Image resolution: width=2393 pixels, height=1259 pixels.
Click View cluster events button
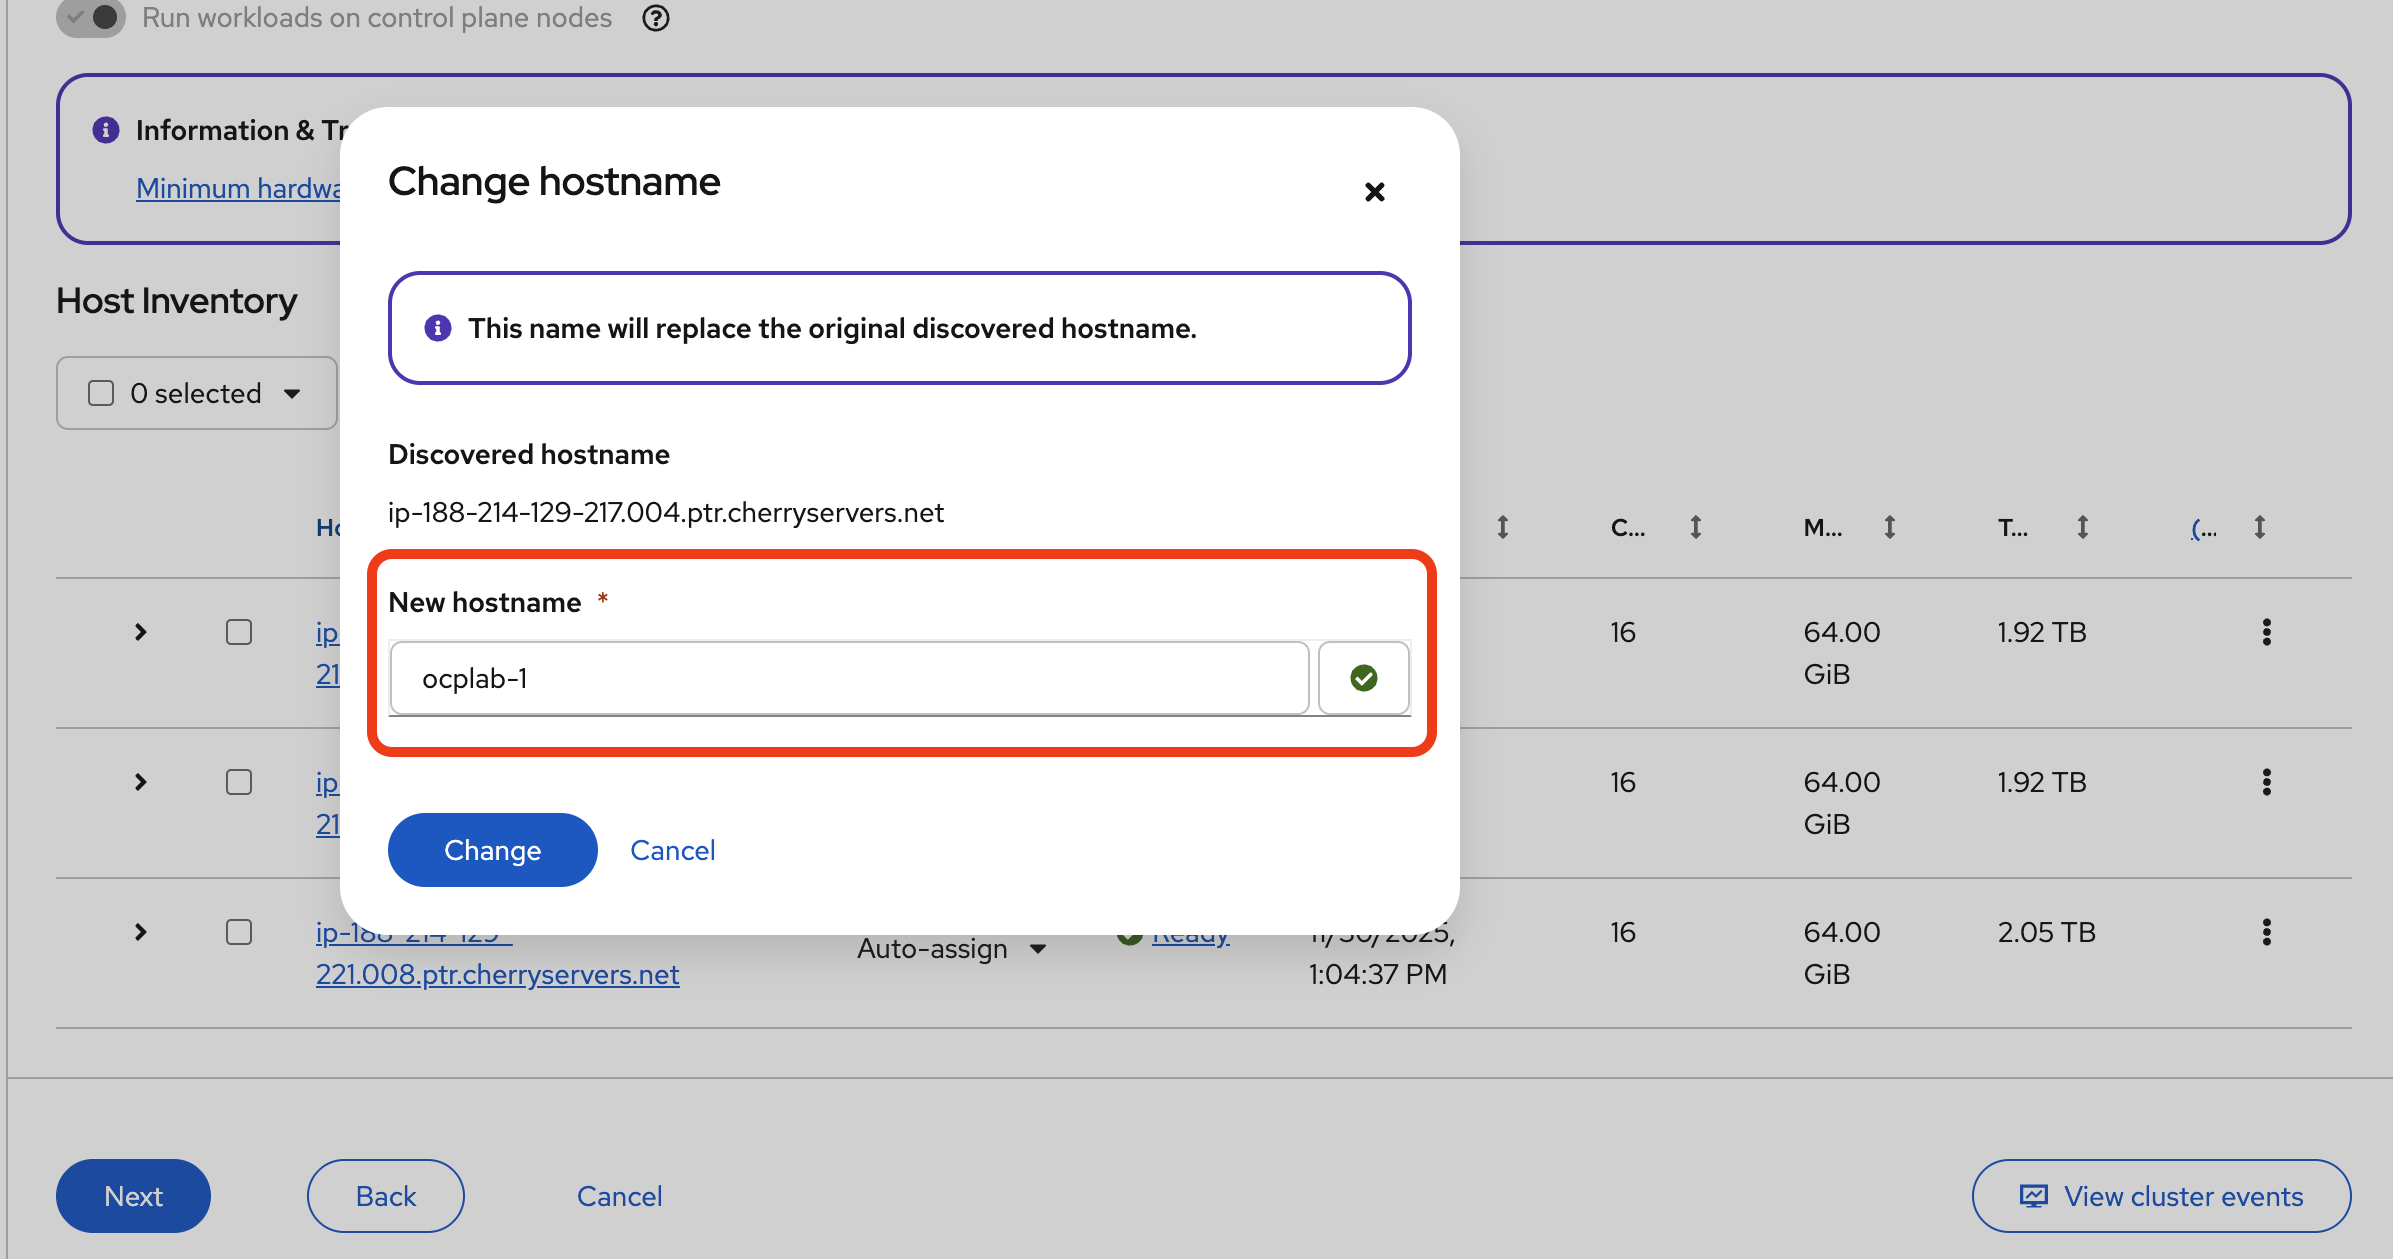click(x=2161, y=1196)
